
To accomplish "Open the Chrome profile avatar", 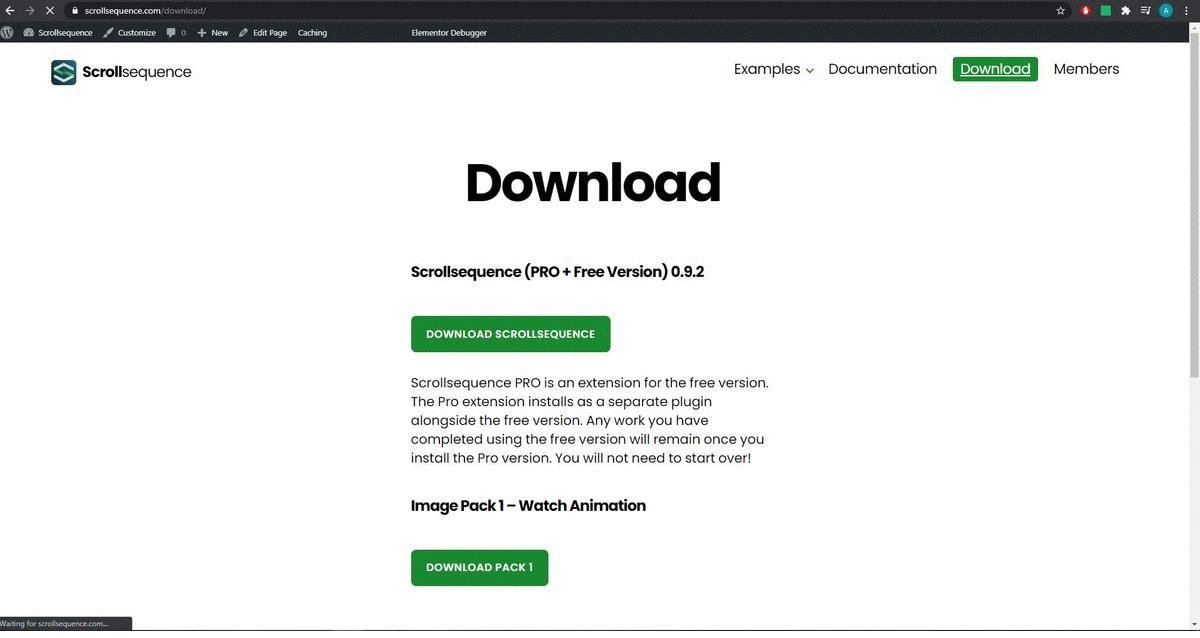I will [1166, 10].
